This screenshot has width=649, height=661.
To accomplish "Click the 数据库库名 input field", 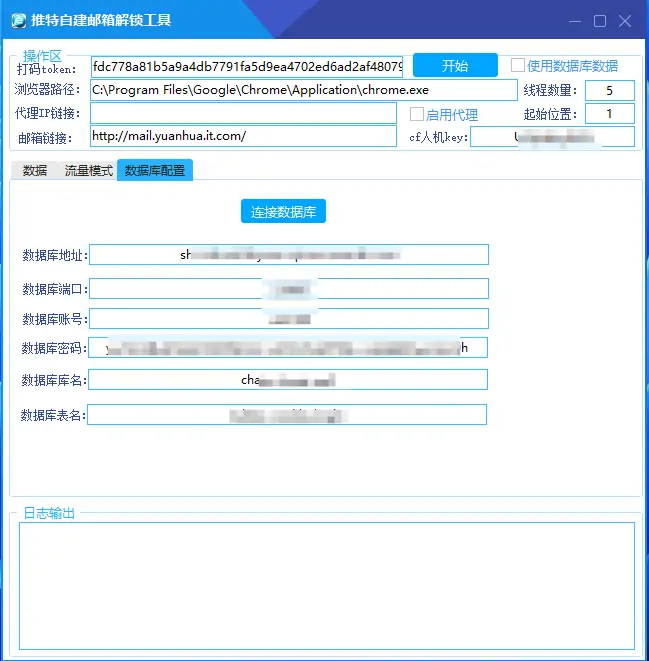I will (288, 380).
